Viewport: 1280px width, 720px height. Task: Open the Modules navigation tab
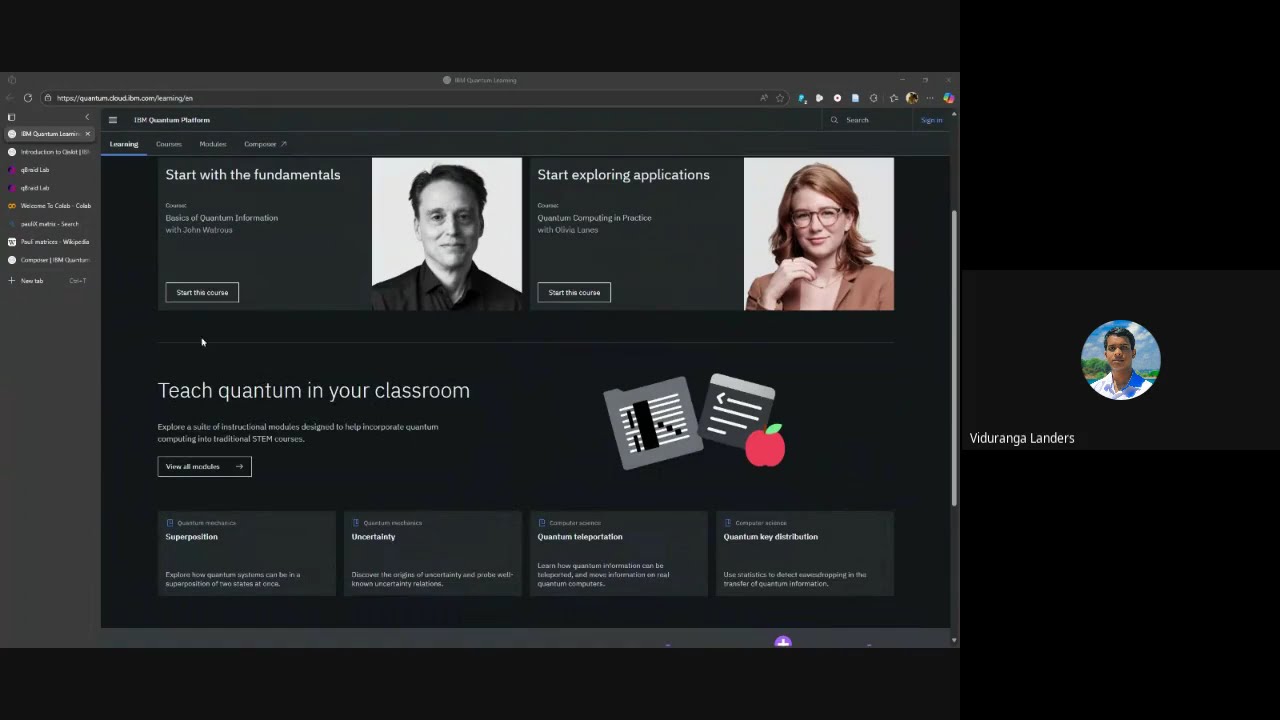[x=213, y=144]
